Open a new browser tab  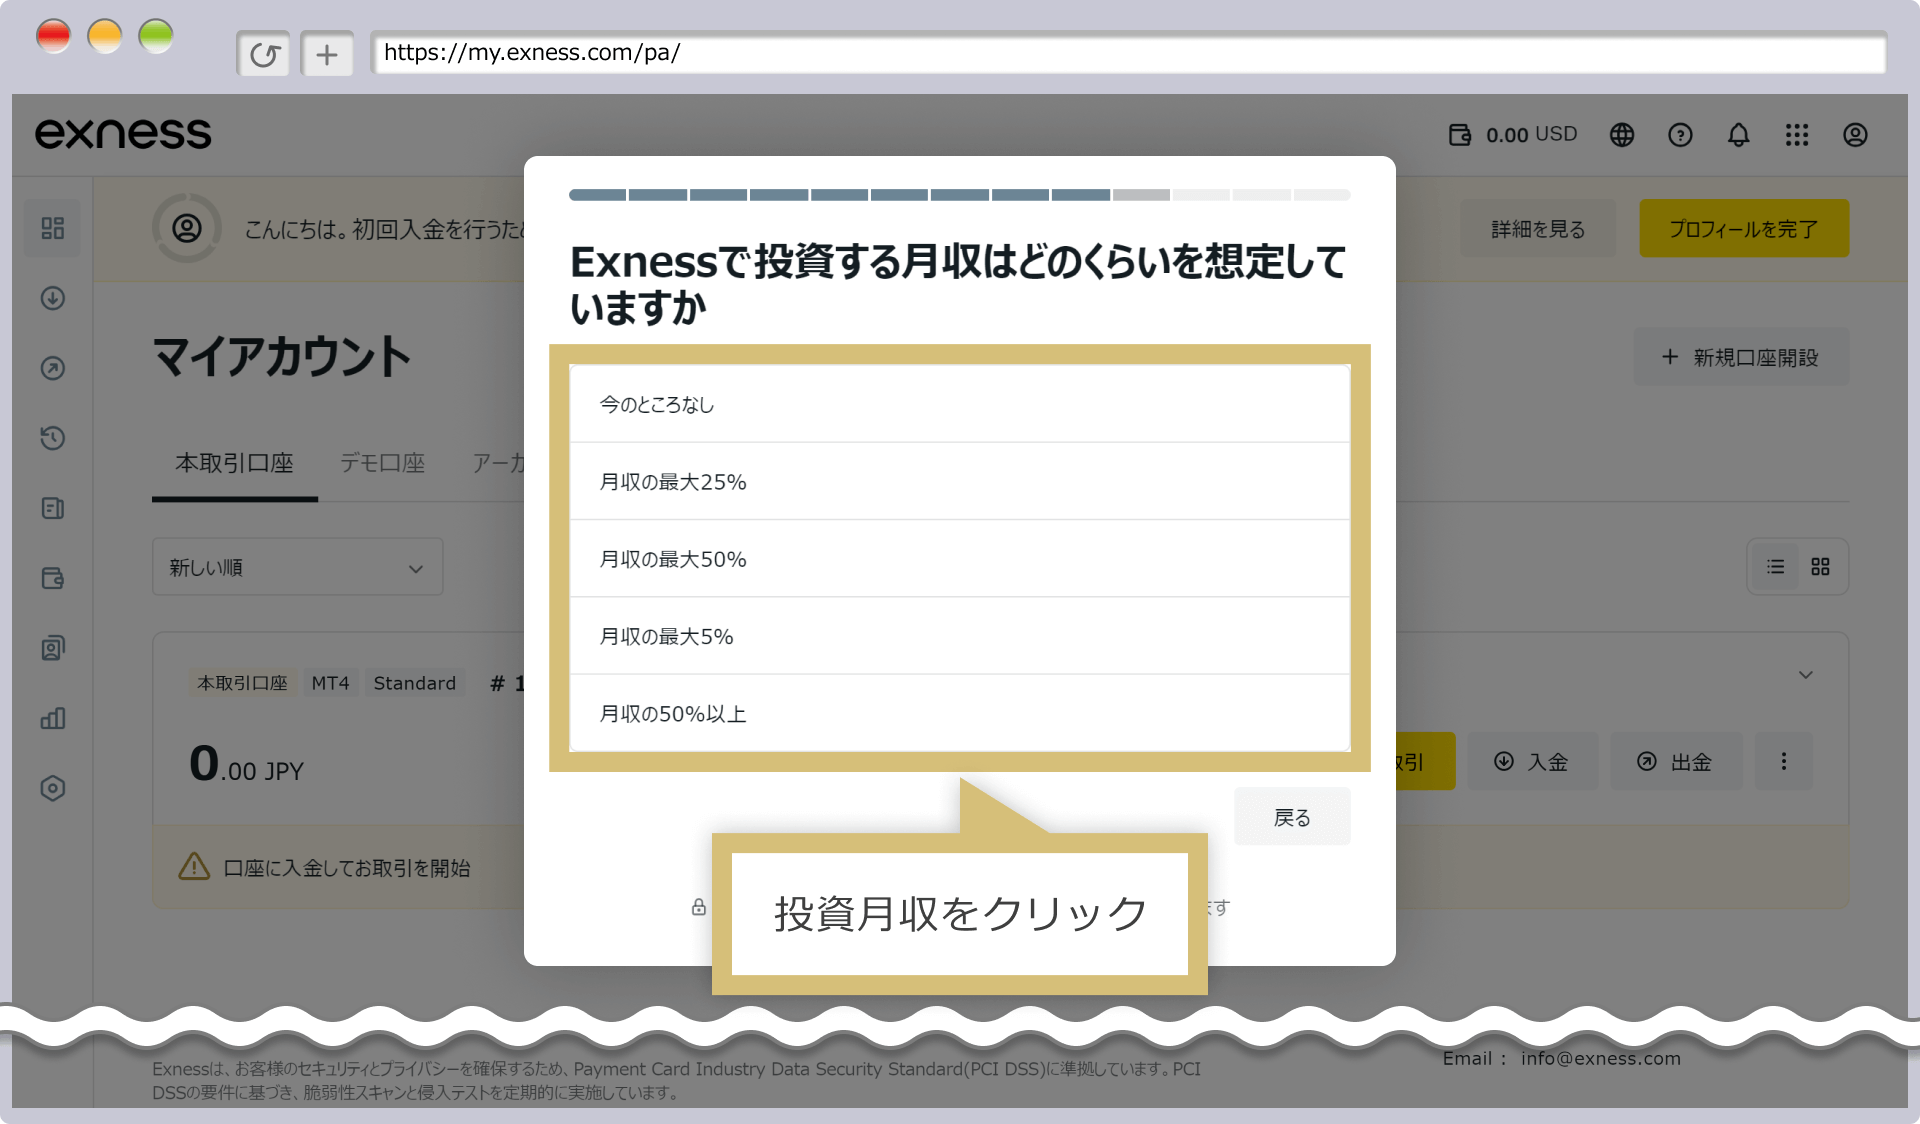pos(327,54)
